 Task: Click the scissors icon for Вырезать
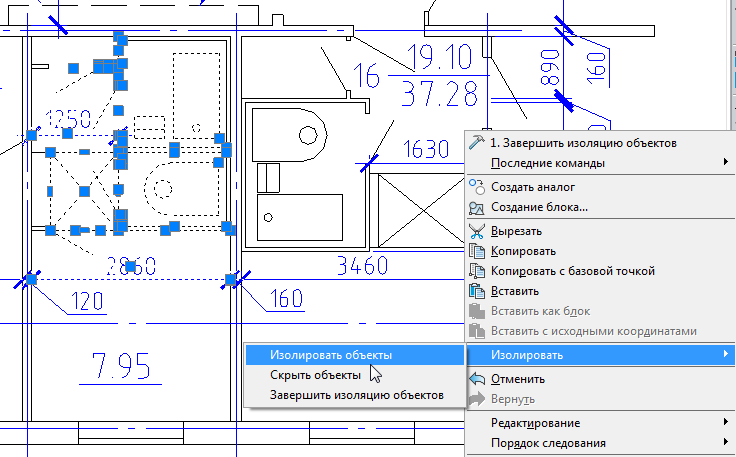(x=476, y=231)
